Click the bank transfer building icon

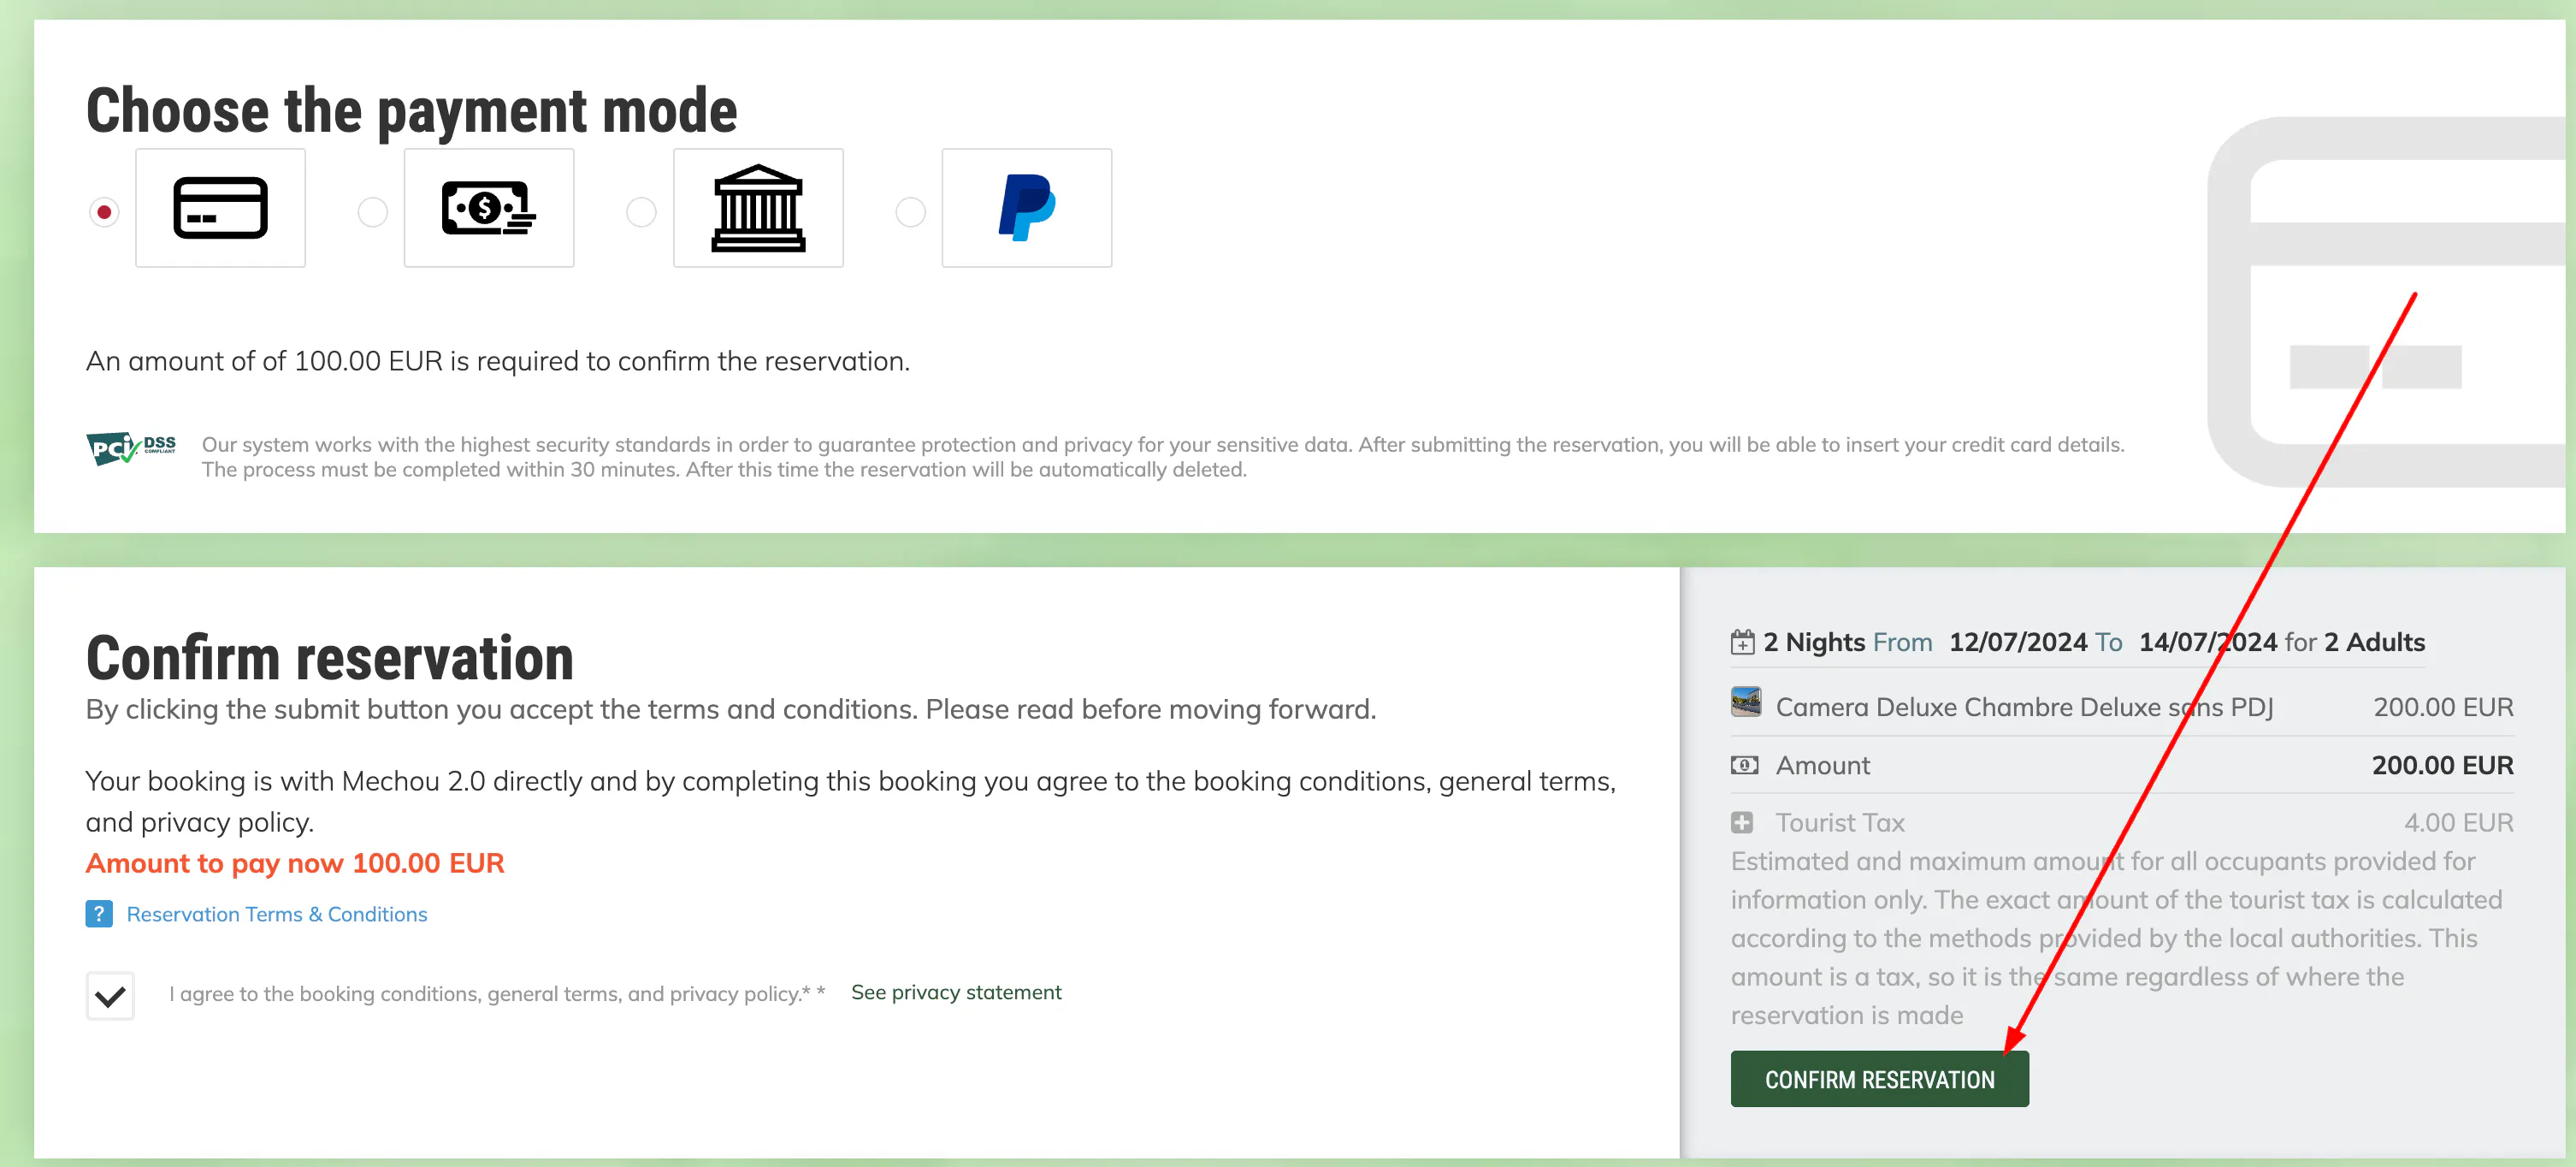click(x=758, y=208)
